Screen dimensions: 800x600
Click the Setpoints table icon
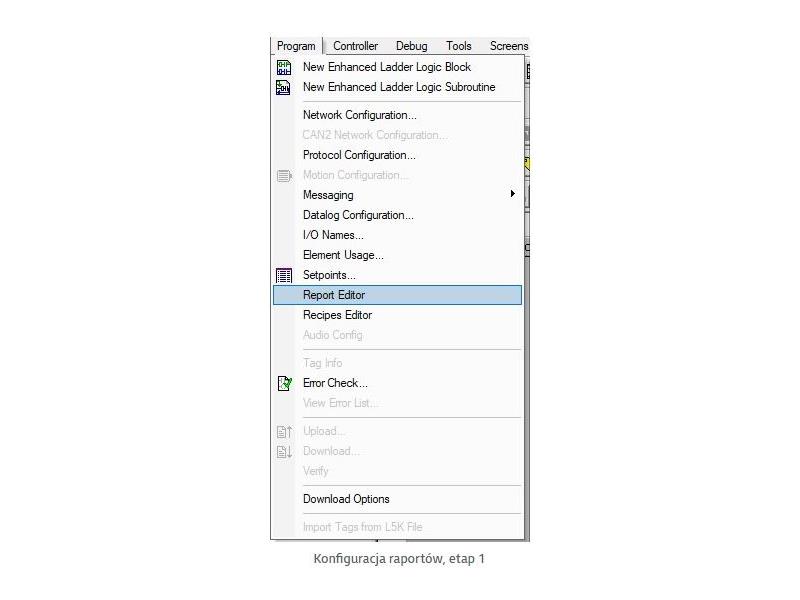coord(284,276)
